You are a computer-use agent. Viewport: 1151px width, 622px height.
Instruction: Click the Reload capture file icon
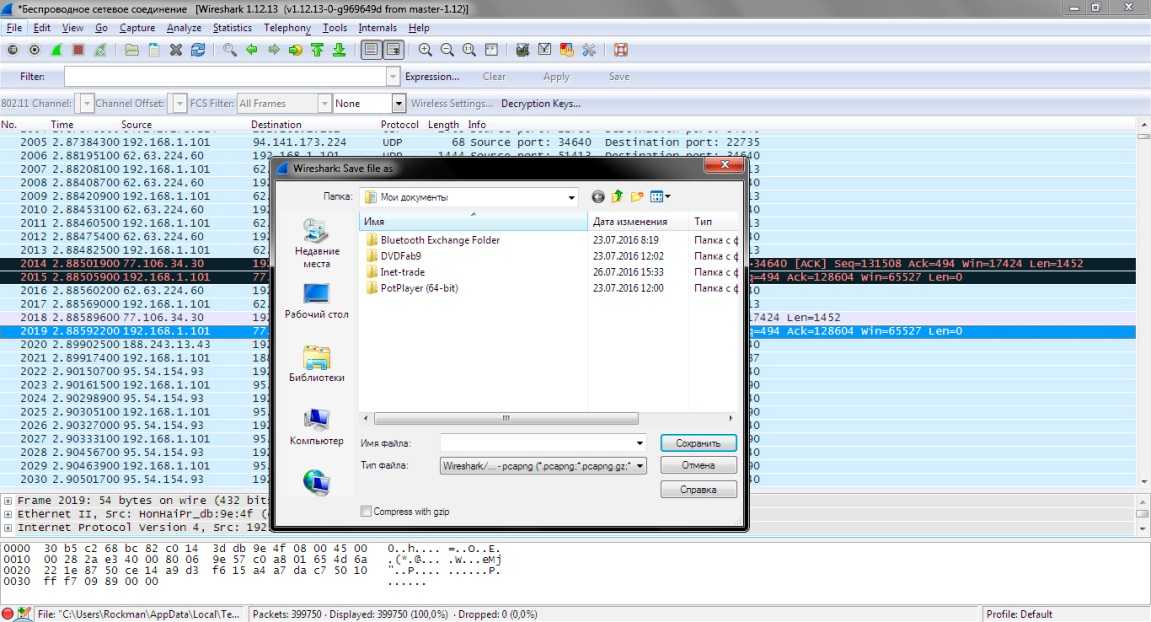point(197,50)
